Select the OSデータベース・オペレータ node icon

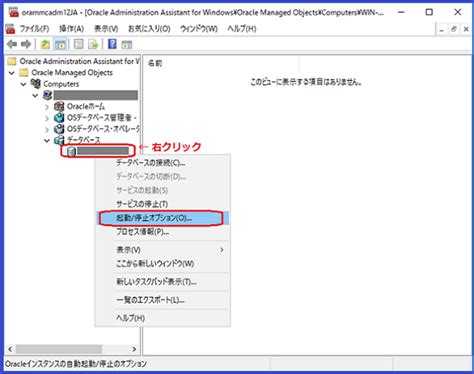click(59, 129)
